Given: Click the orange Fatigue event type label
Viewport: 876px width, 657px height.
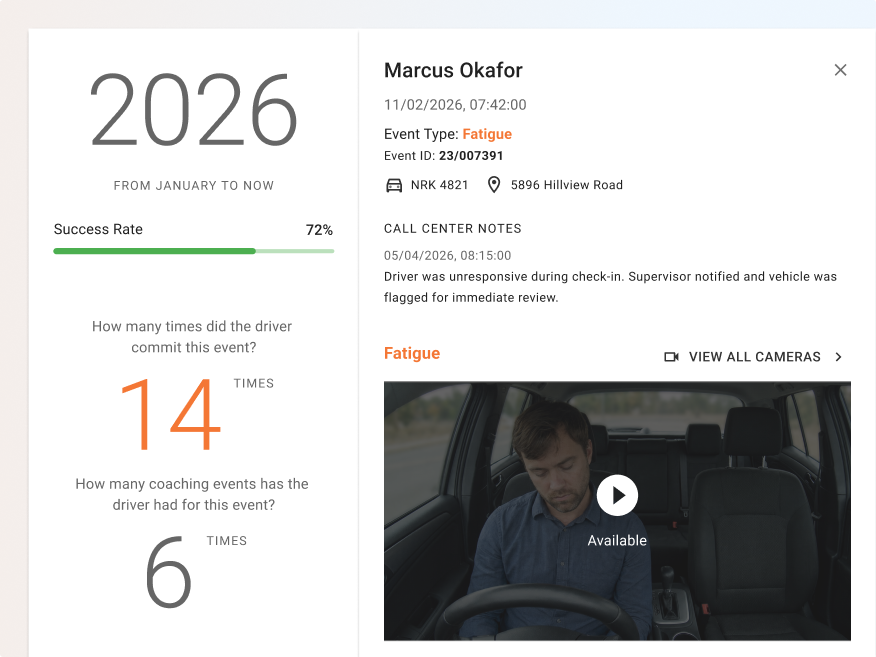Looking at the screenshot, I should (487, 134).
